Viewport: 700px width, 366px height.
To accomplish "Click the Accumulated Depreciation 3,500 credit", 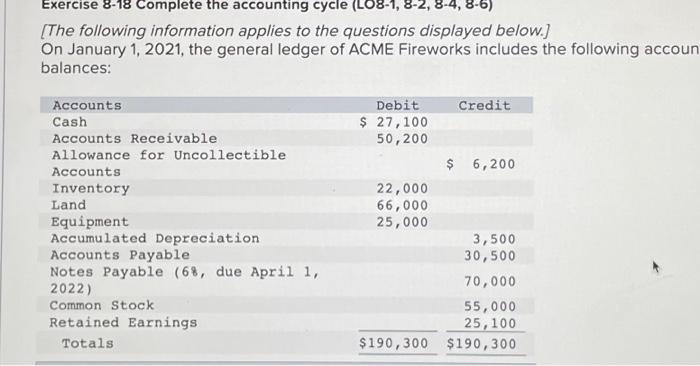I will click(494, 239).
